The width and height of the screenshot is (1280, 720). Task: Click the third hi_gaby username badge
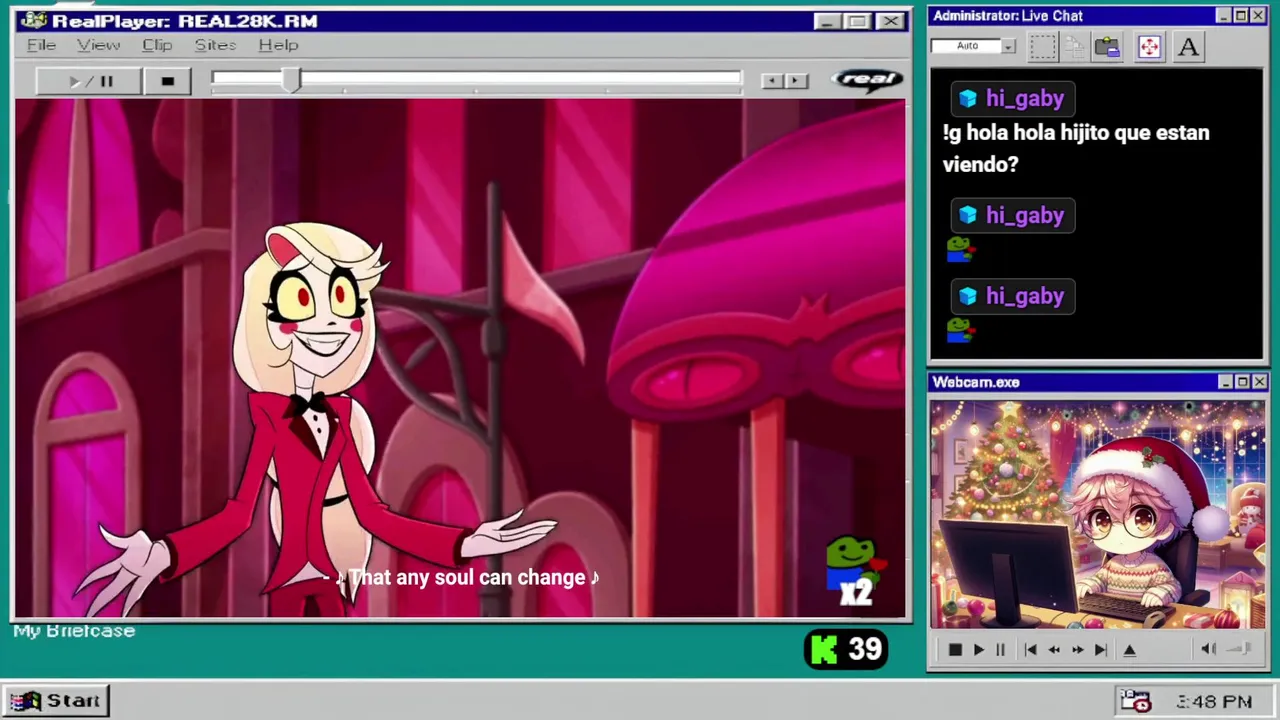coord(1013,296)
